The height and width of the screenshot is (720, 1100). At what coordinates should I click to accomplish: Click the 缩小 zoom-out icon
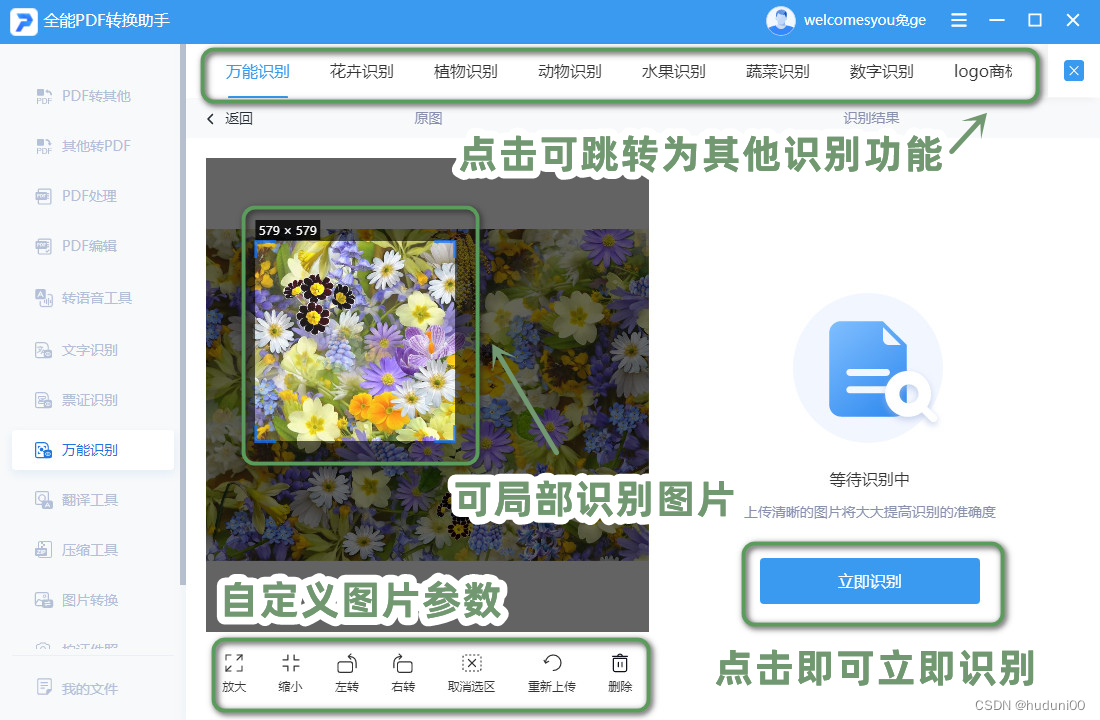click(x=290, y=662)
